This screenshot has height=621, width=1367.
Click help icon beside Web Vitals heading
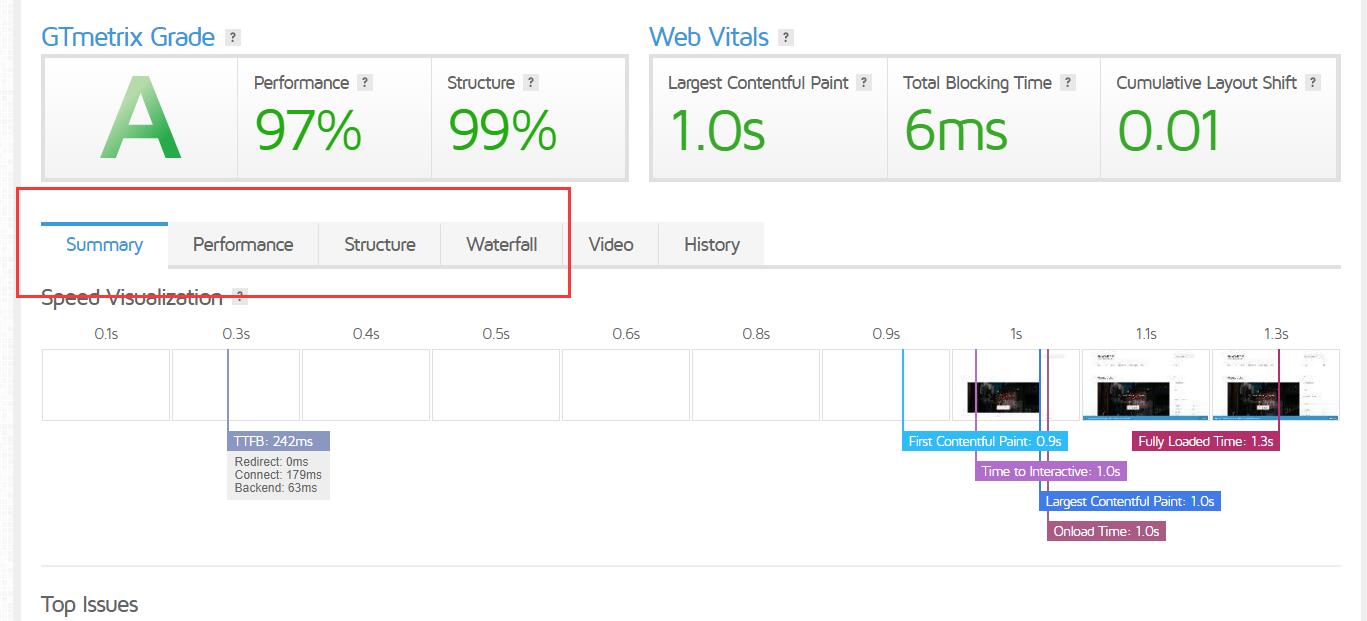tap(786, 38)
